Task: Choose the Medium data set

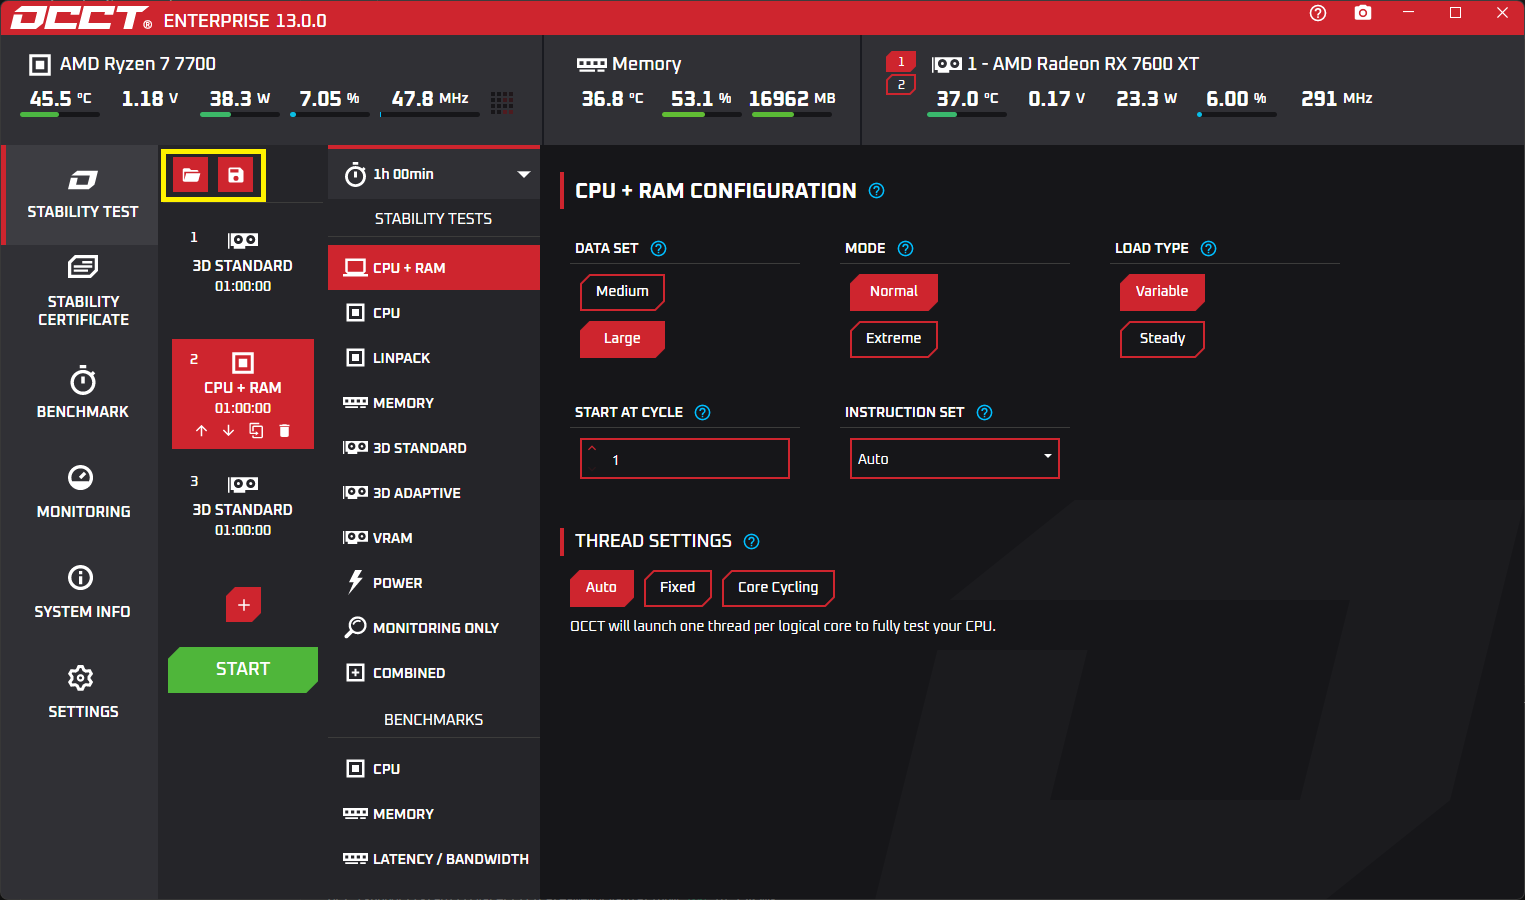Action: coord(622,291)
